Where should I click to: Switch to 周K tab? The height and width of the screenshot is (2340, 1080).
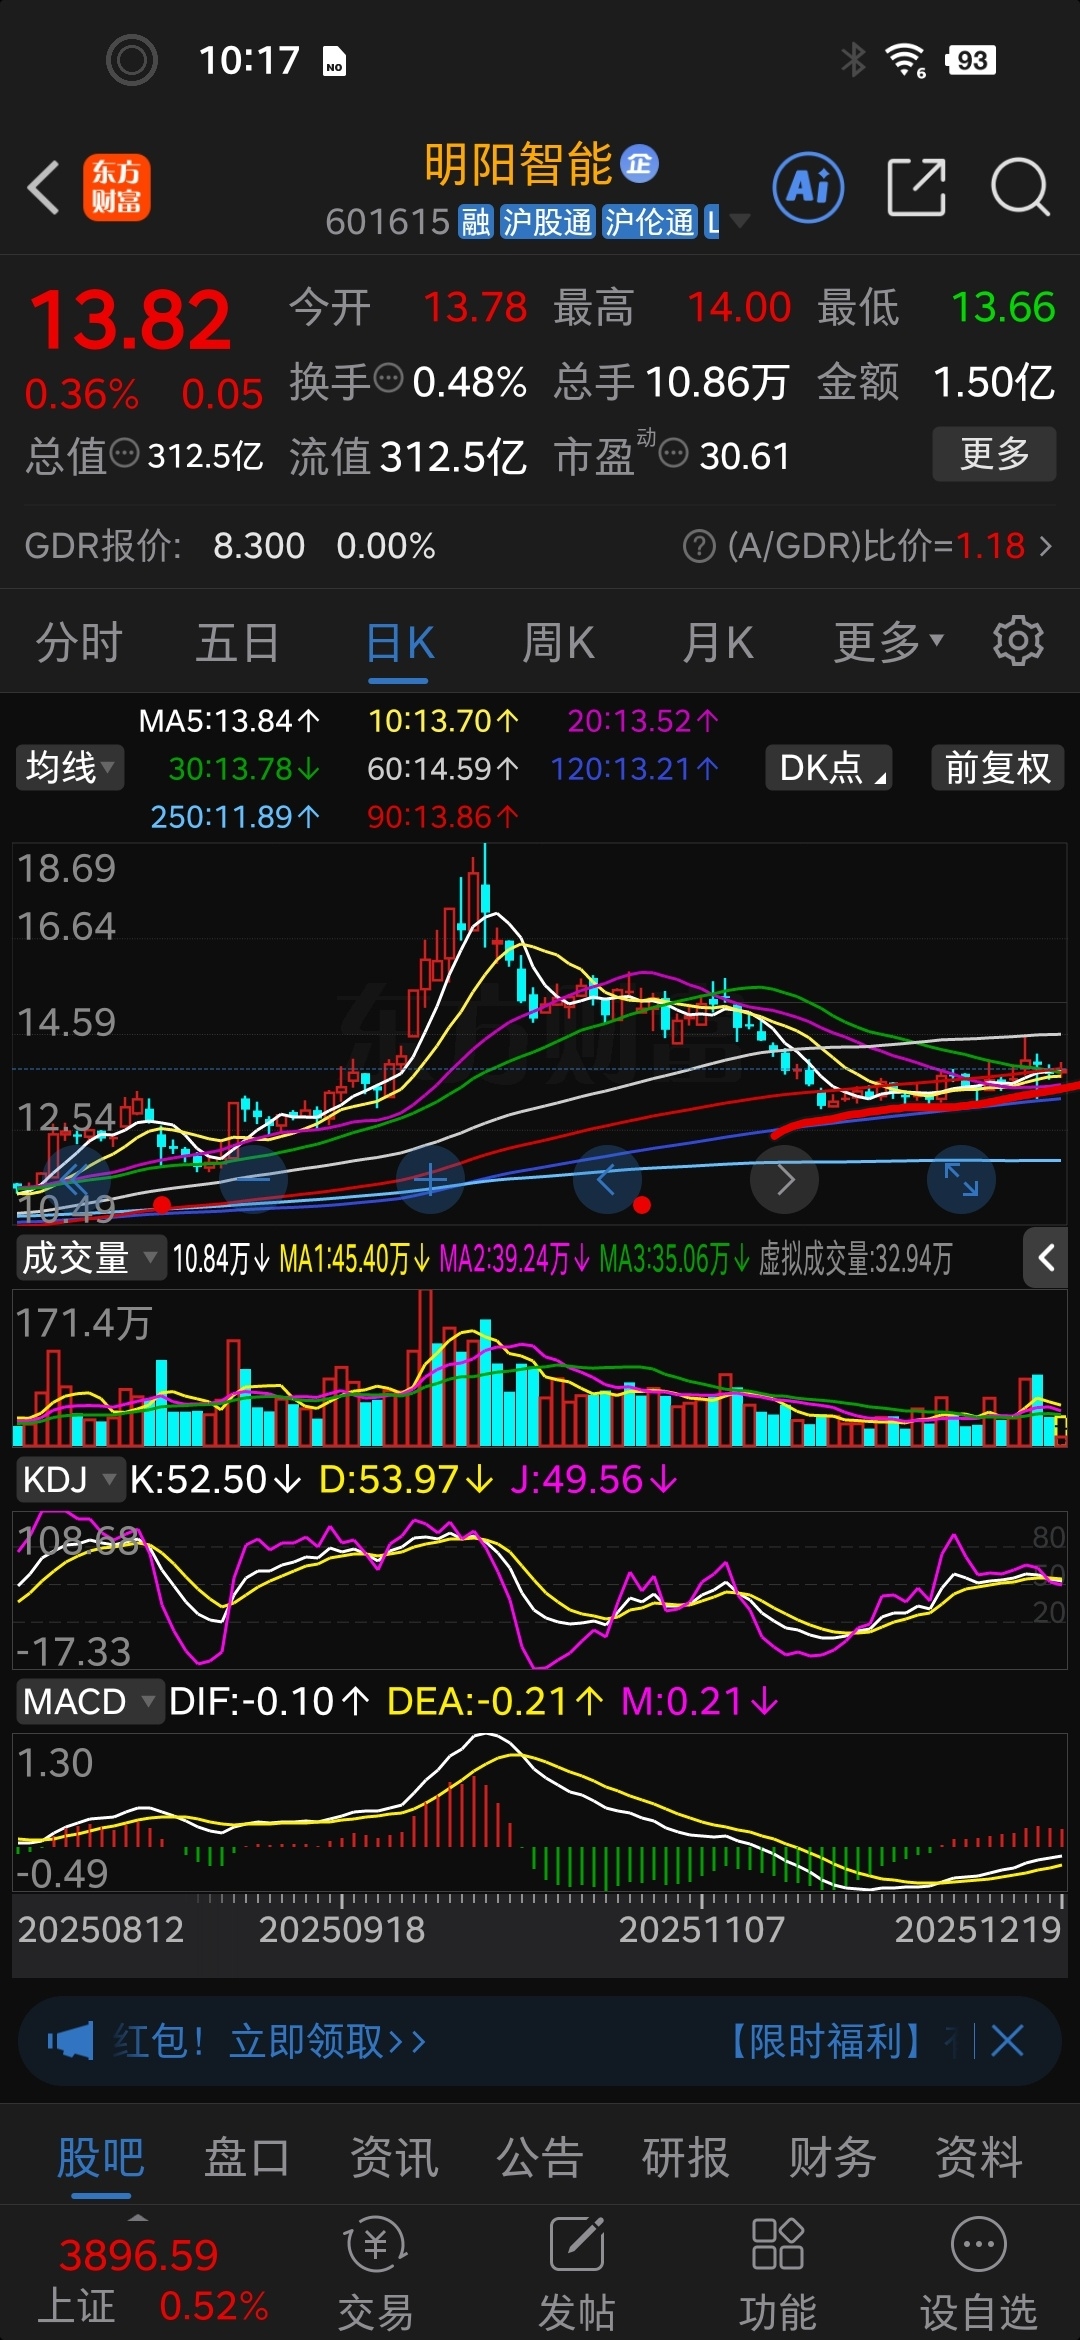pyautogui.click(x=558, y=642)
